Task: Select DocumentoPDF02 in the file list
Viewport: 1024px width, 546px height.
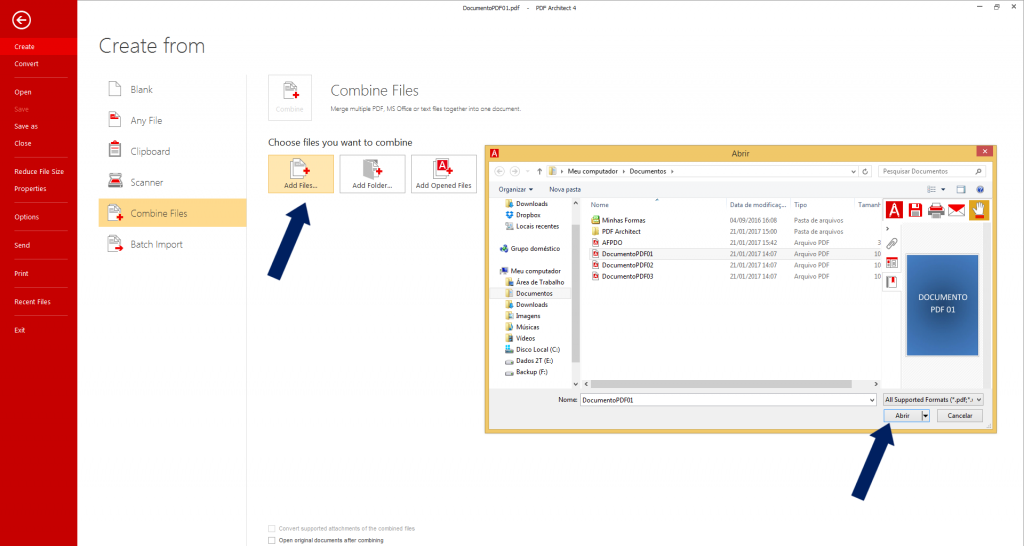Action: pyautogui.click(x=627, y=265)
